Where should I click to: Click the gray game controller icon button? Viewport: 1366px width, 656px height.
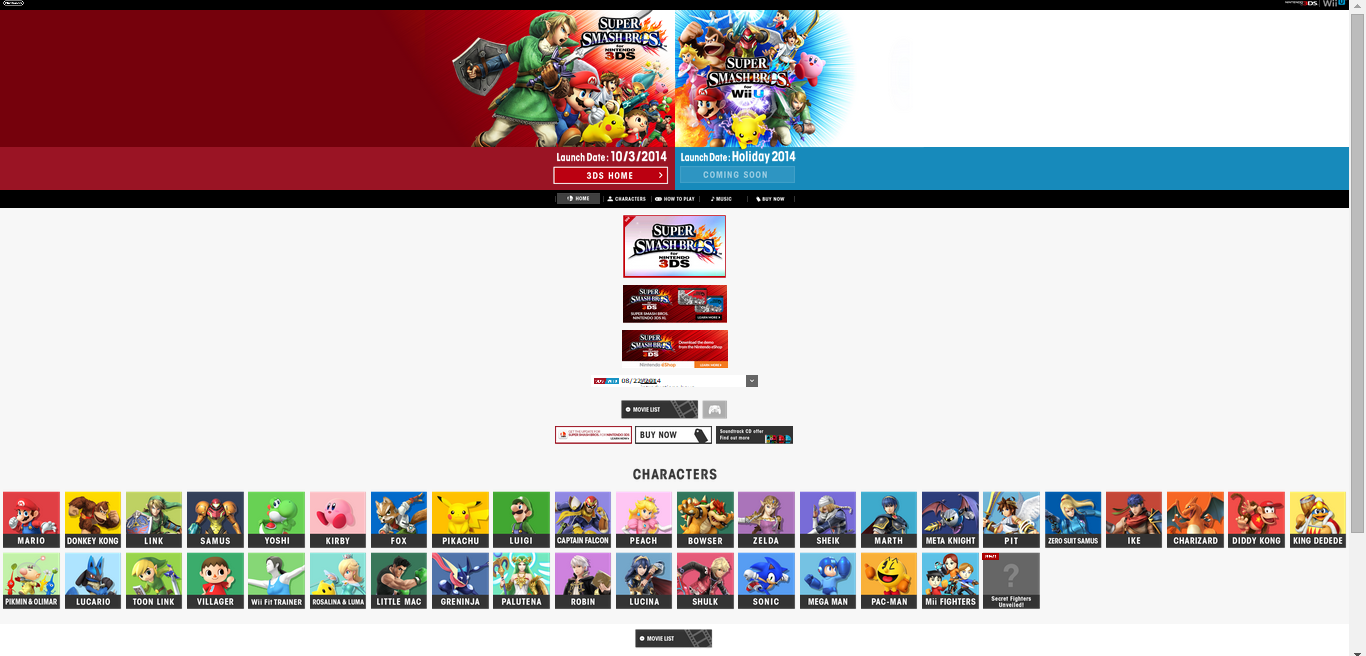point(714,409)
